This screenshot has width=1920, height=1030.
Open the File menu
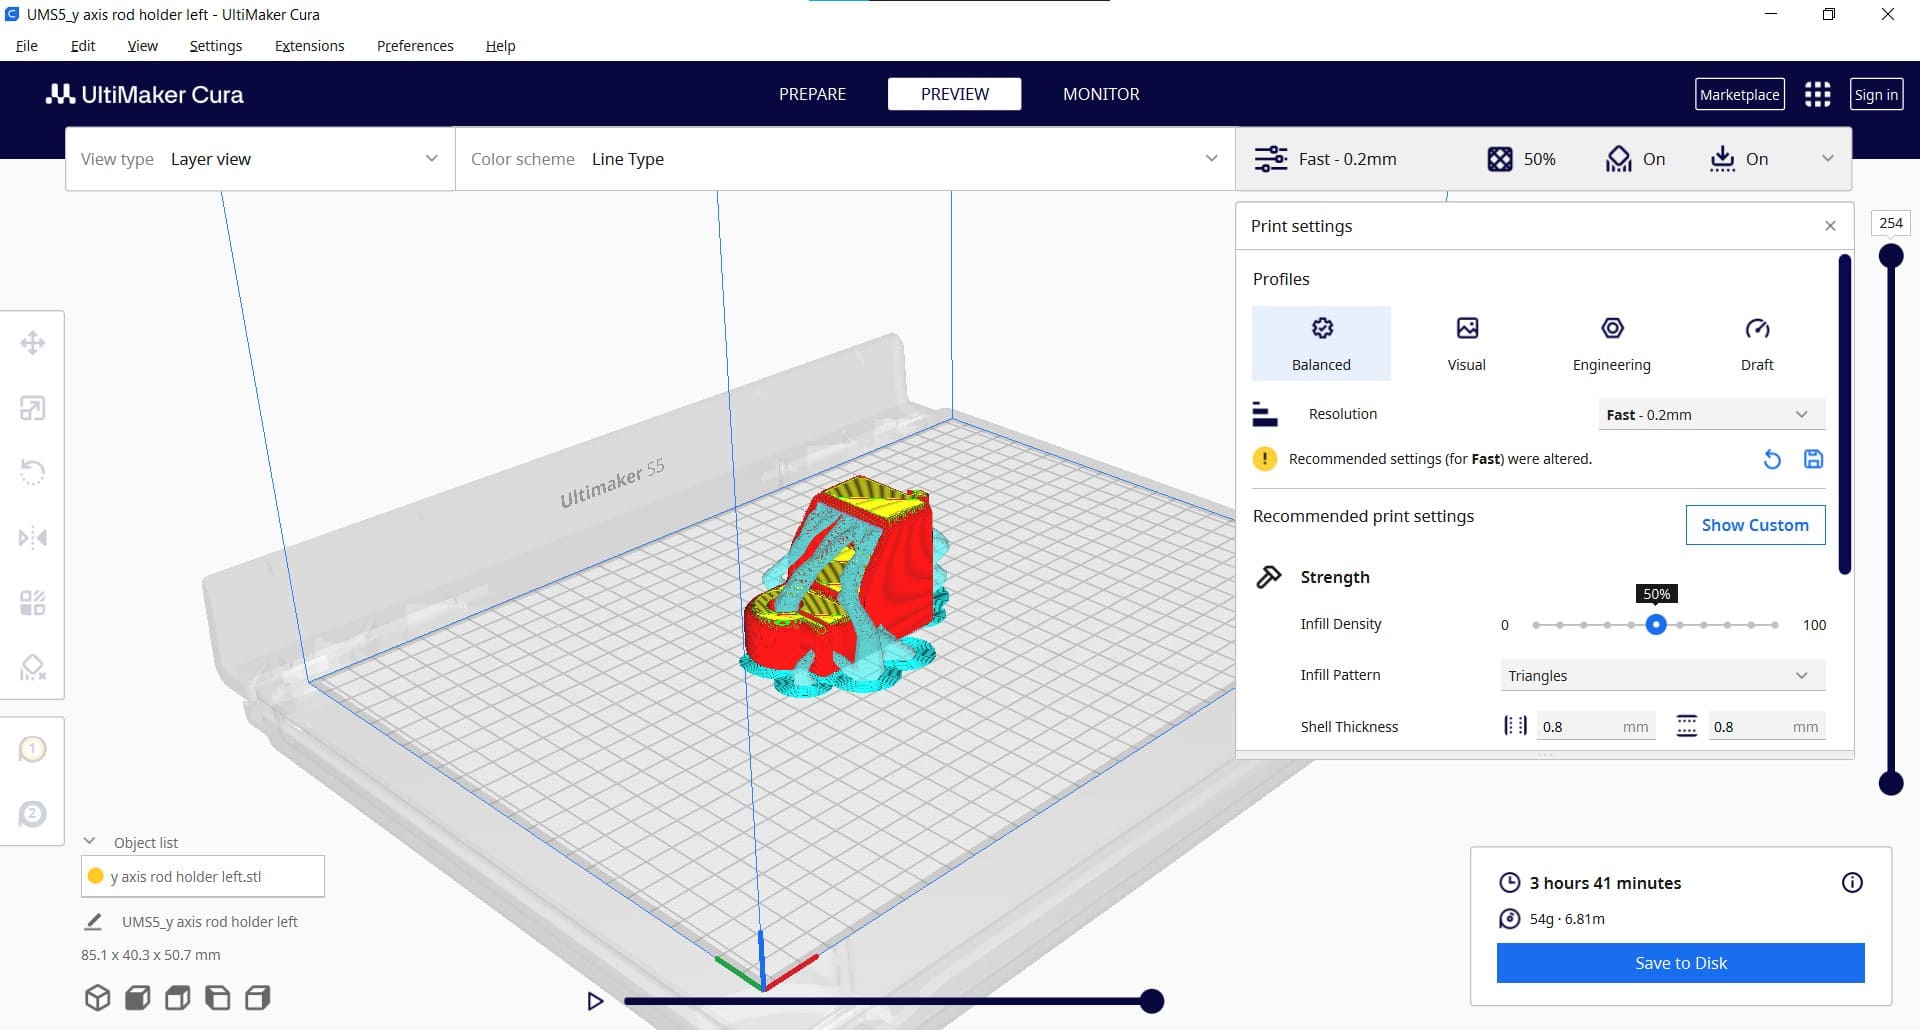click(x=27, y=46)
